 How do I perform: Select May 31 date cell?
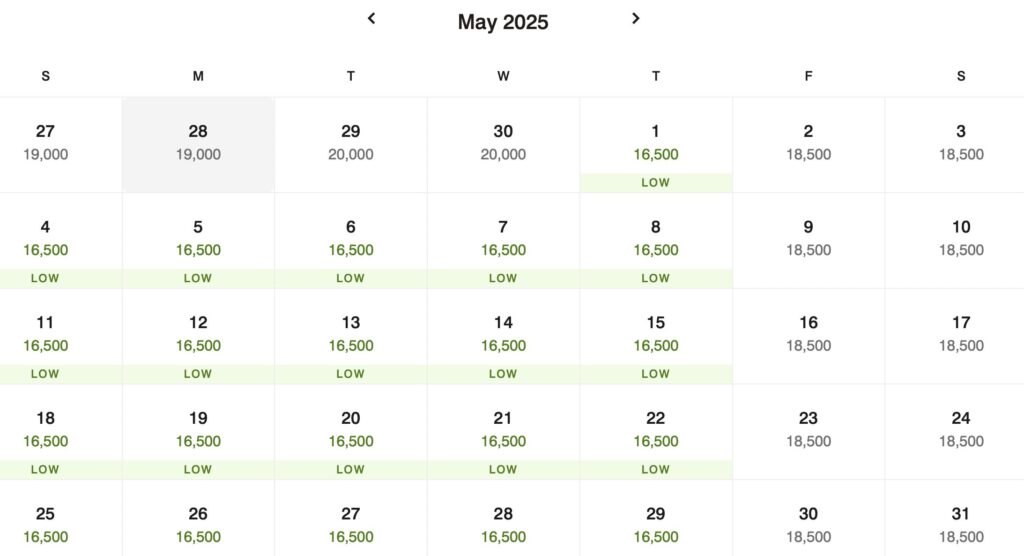(x=960, y=519)
